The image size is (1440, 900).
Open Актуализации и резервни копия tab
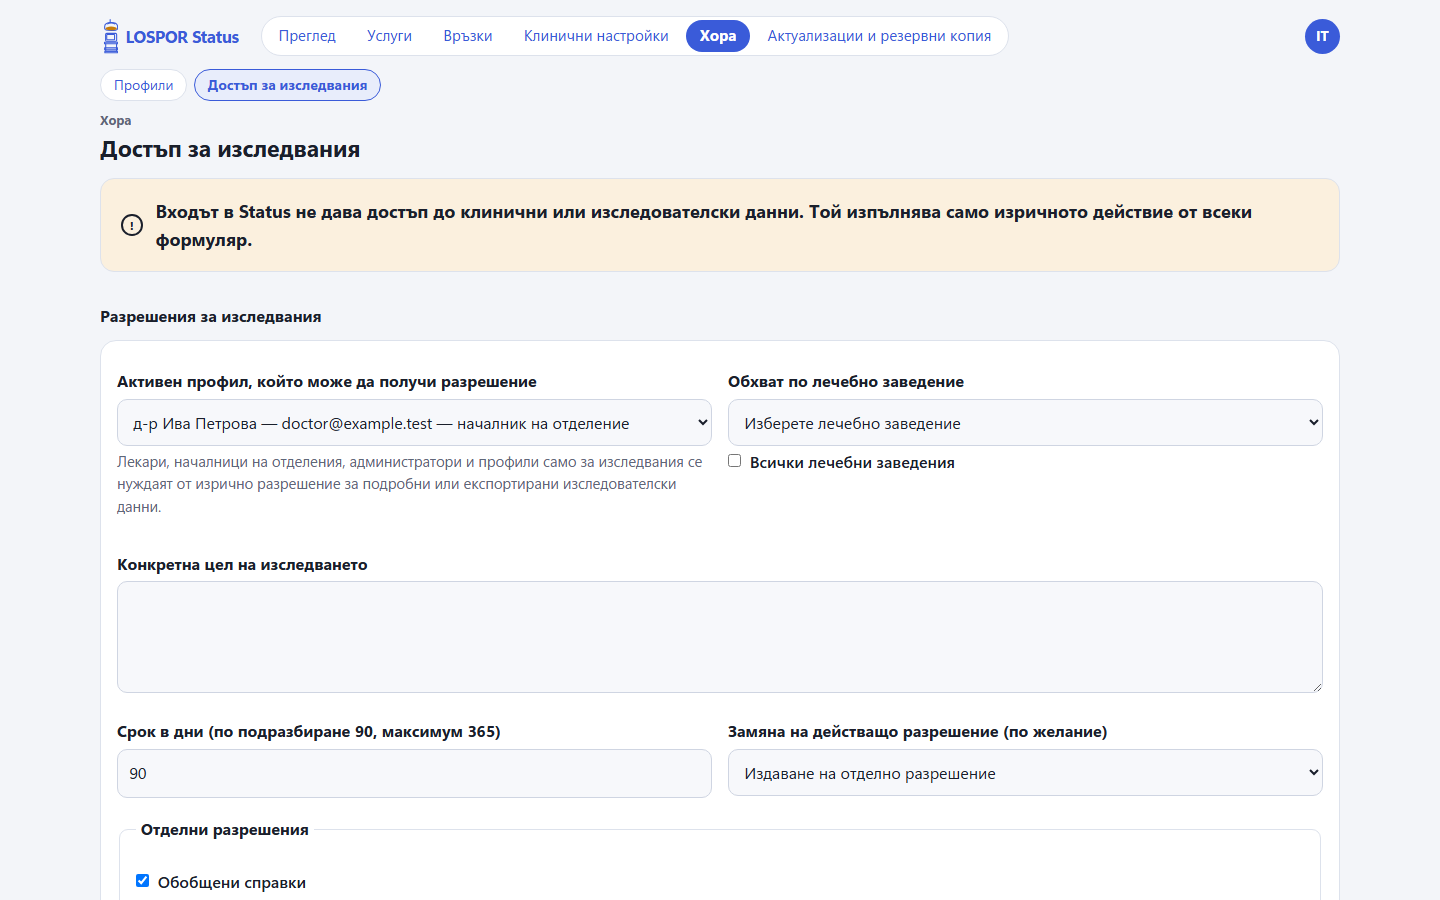879,36
